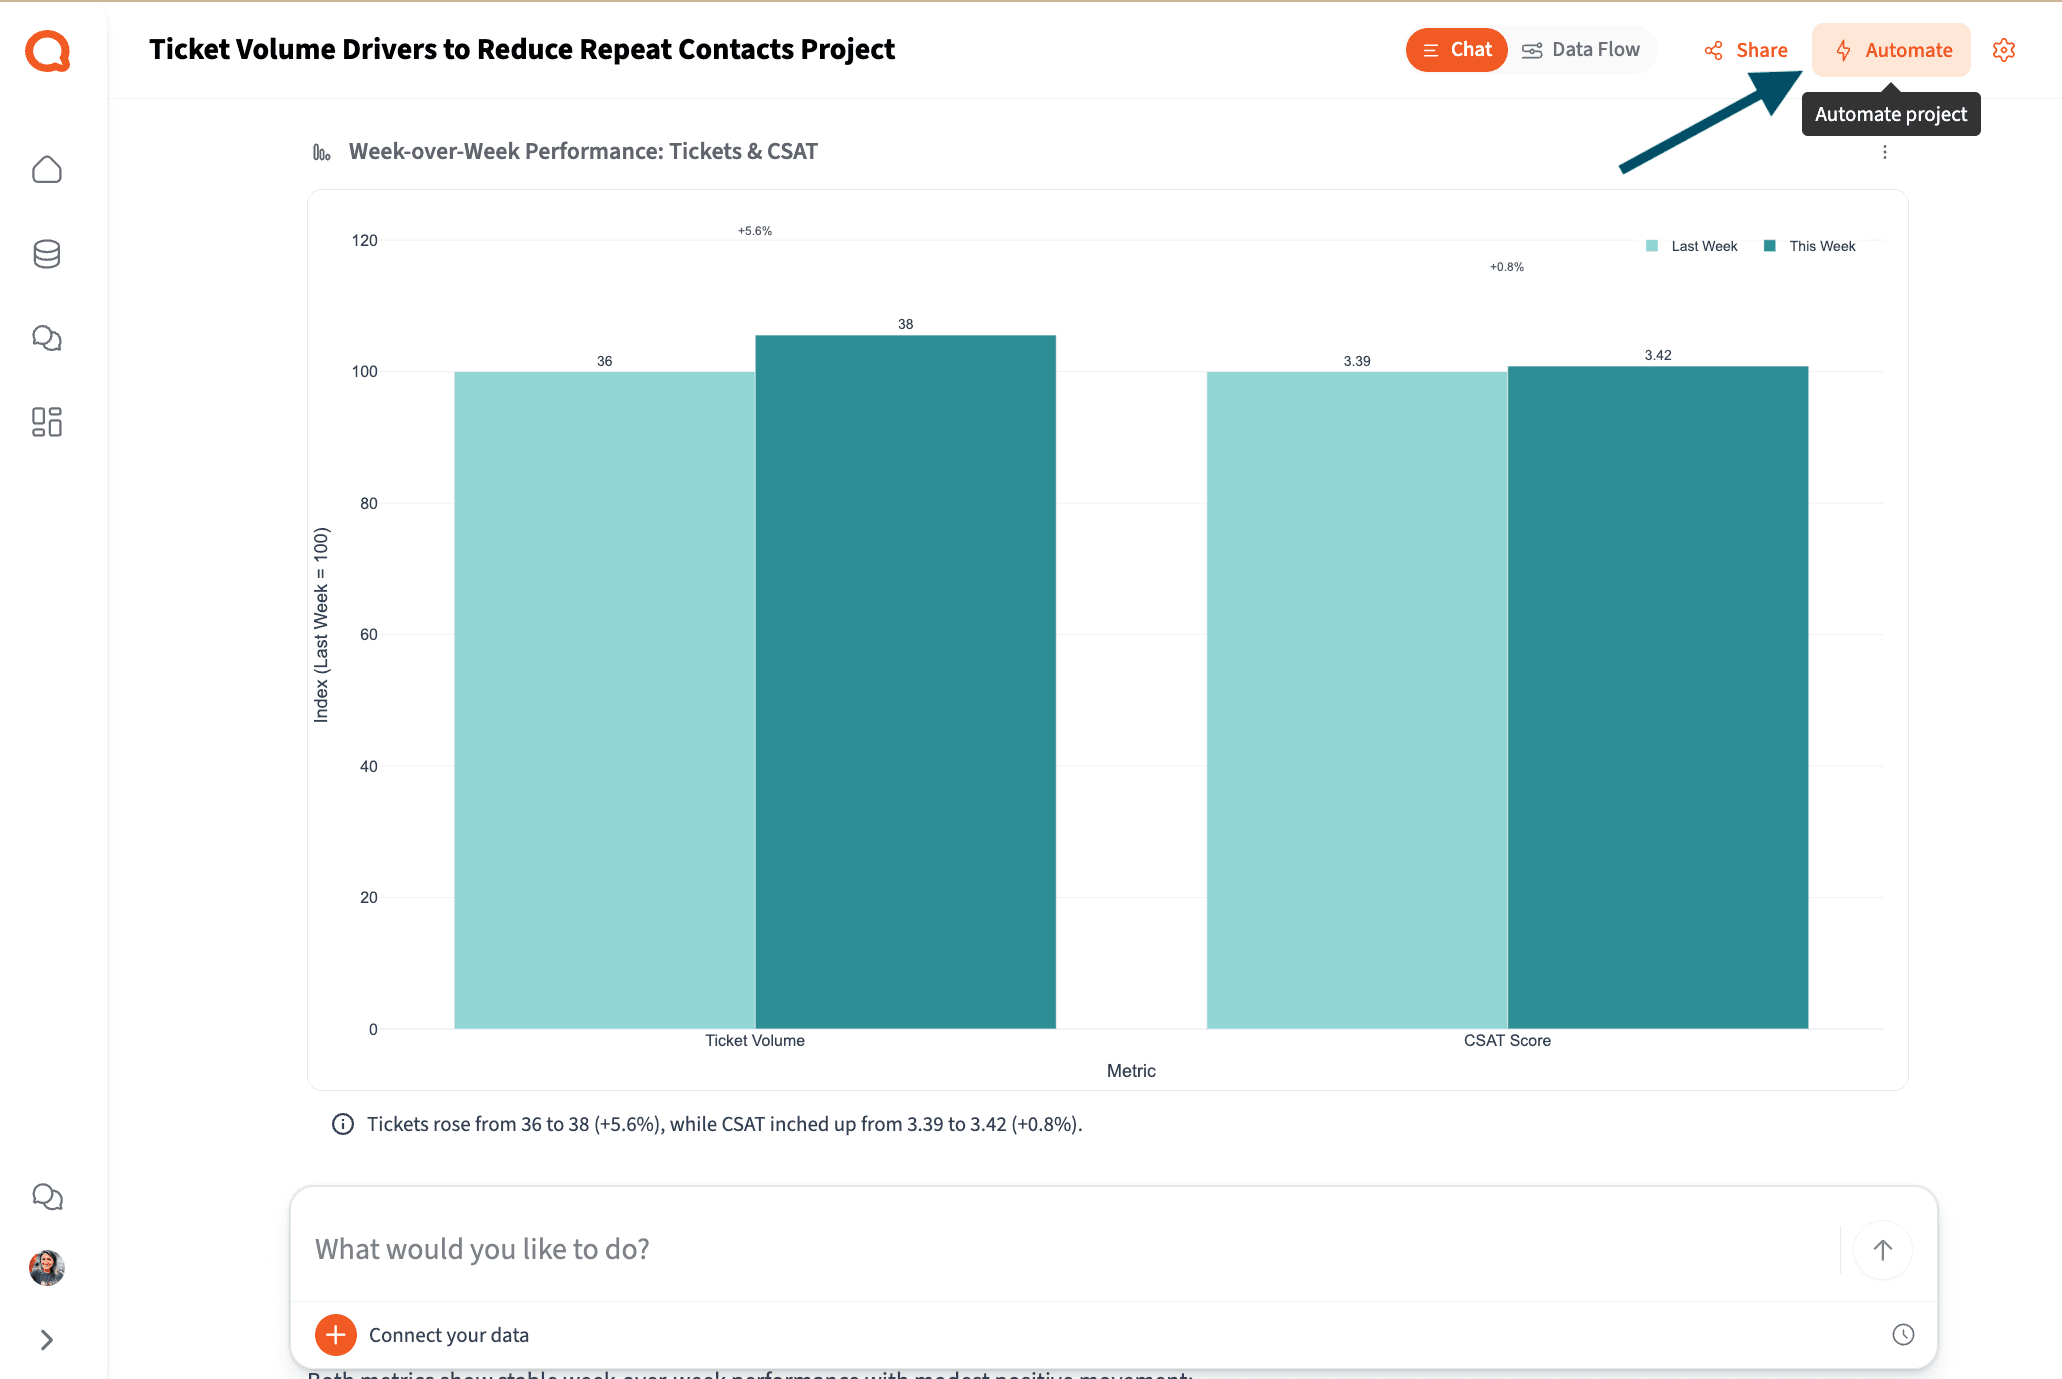Click the orange Q logo at the top left
2062x1379 pixels.
click(x=46, y=51)
